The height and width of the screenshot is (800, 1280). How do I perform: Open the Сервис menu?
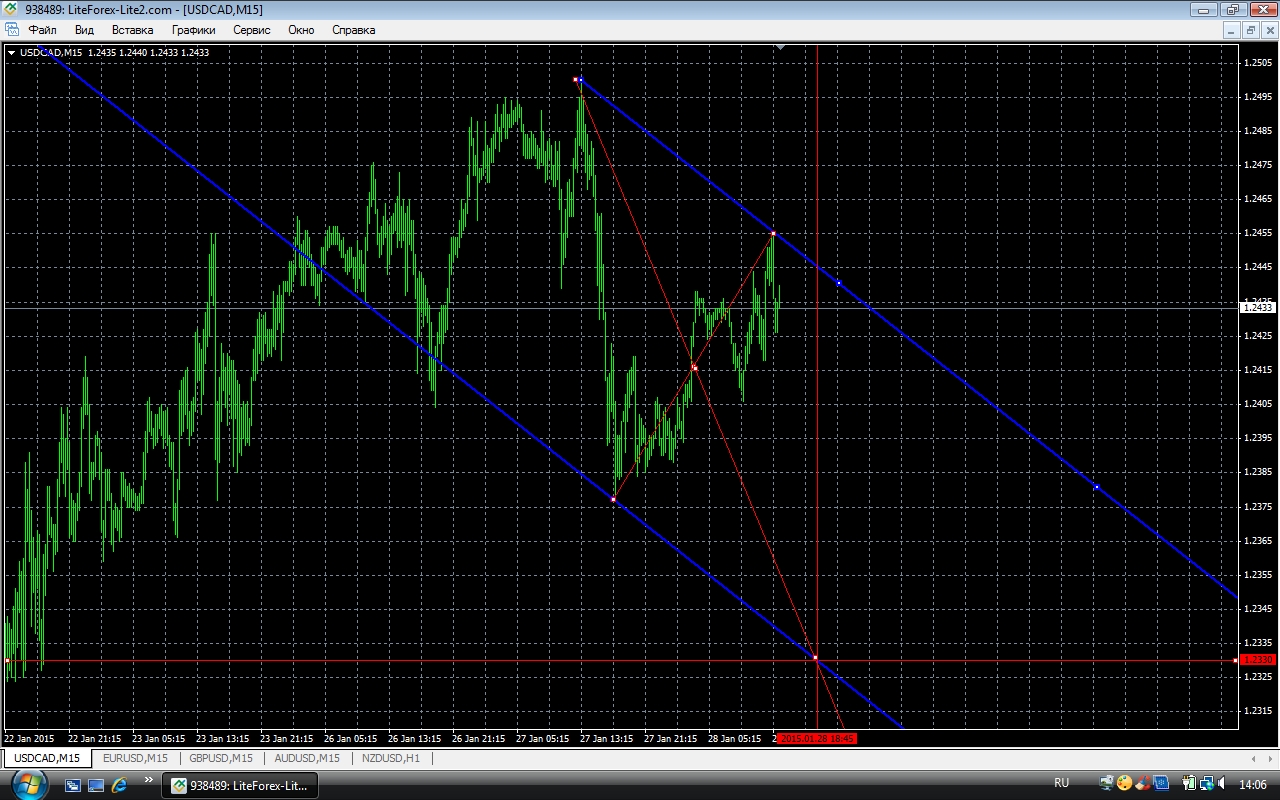(251, 30)
